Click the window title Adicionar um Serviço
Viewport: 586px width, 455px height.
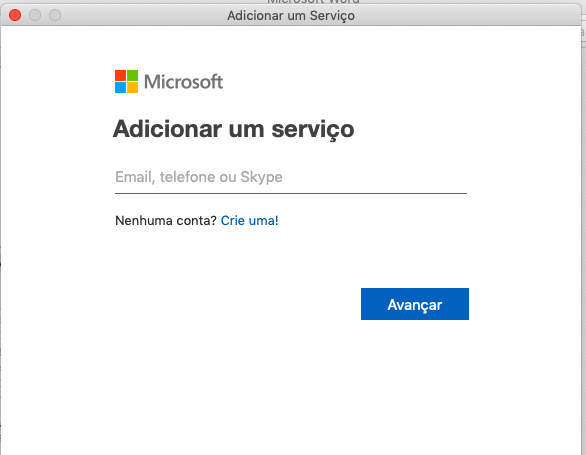[x=291, y=16]
